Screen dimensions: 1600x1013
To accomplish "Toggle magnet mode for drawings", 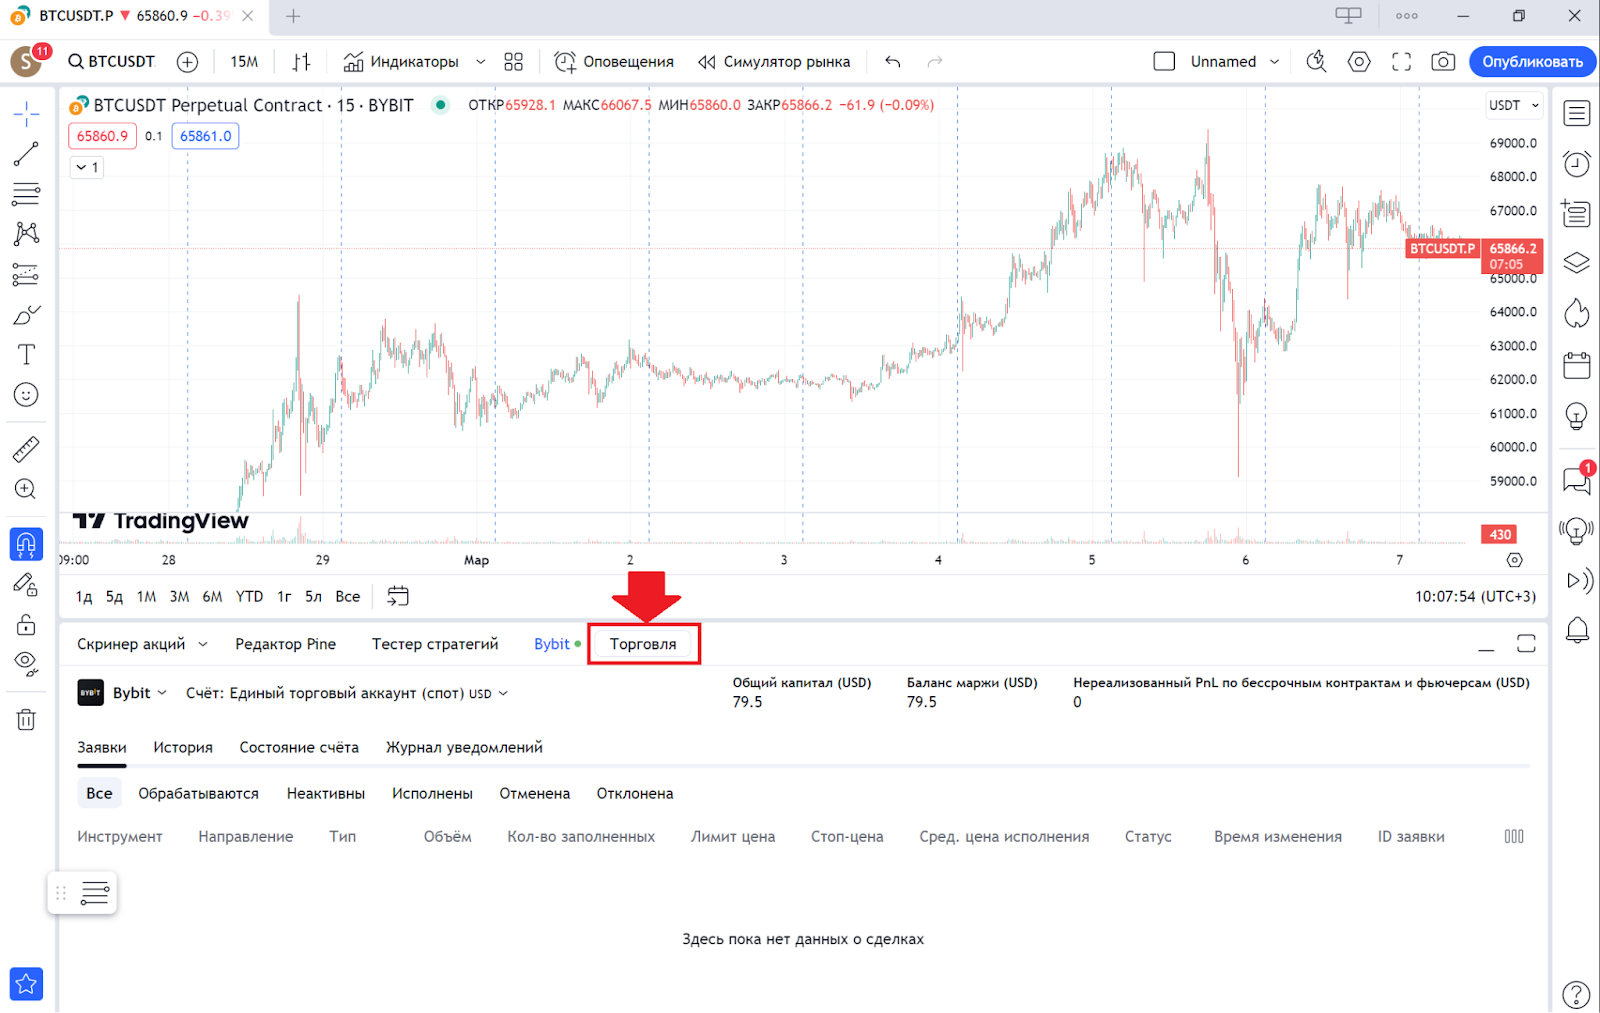I will coord(26,544).
